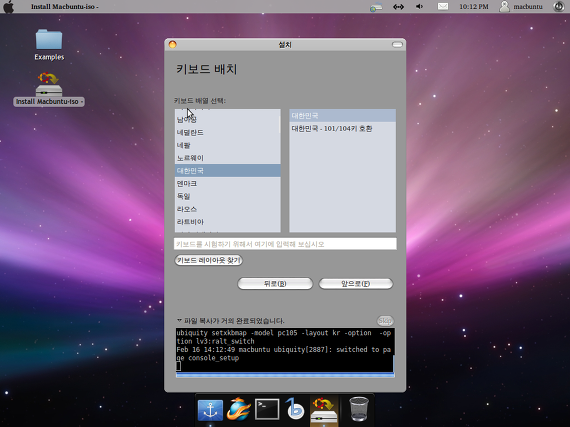Image resolution: width=570 pixels, height=427 pixels.
Task: Open the Examples folder on desktop
Action: pos(49,45)
